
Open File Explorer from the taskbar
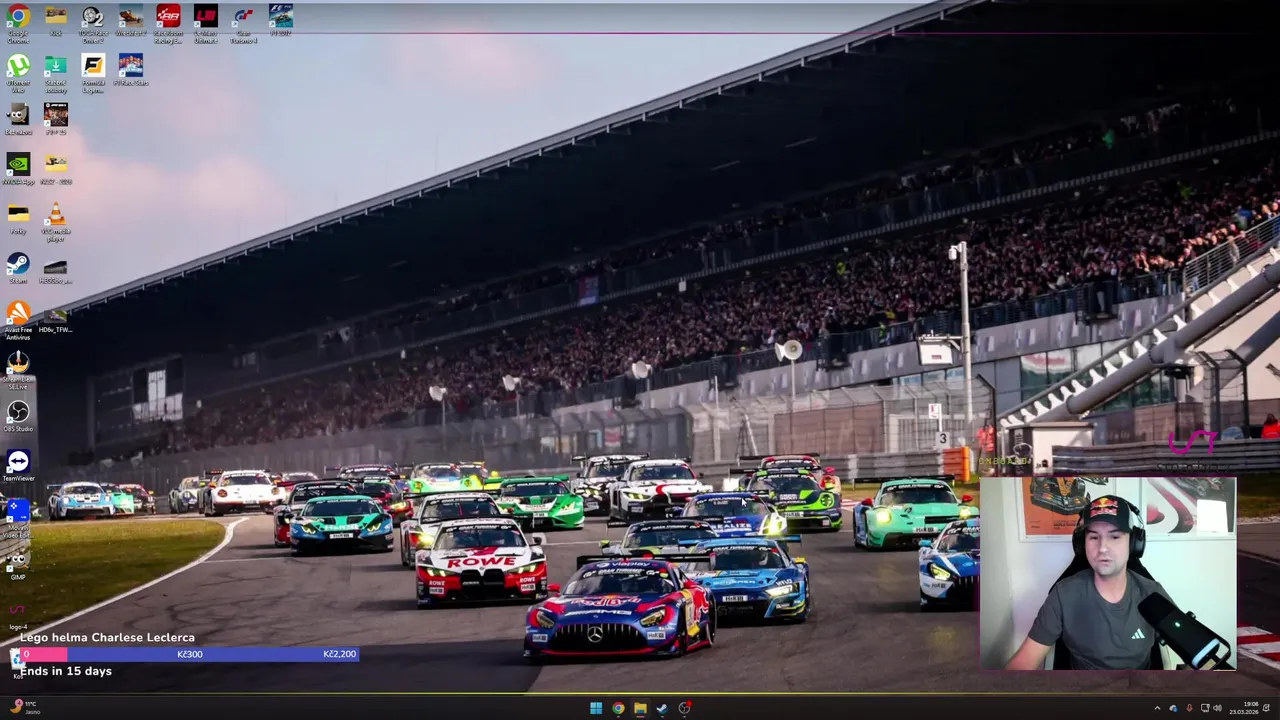click(x=640, y=708)
